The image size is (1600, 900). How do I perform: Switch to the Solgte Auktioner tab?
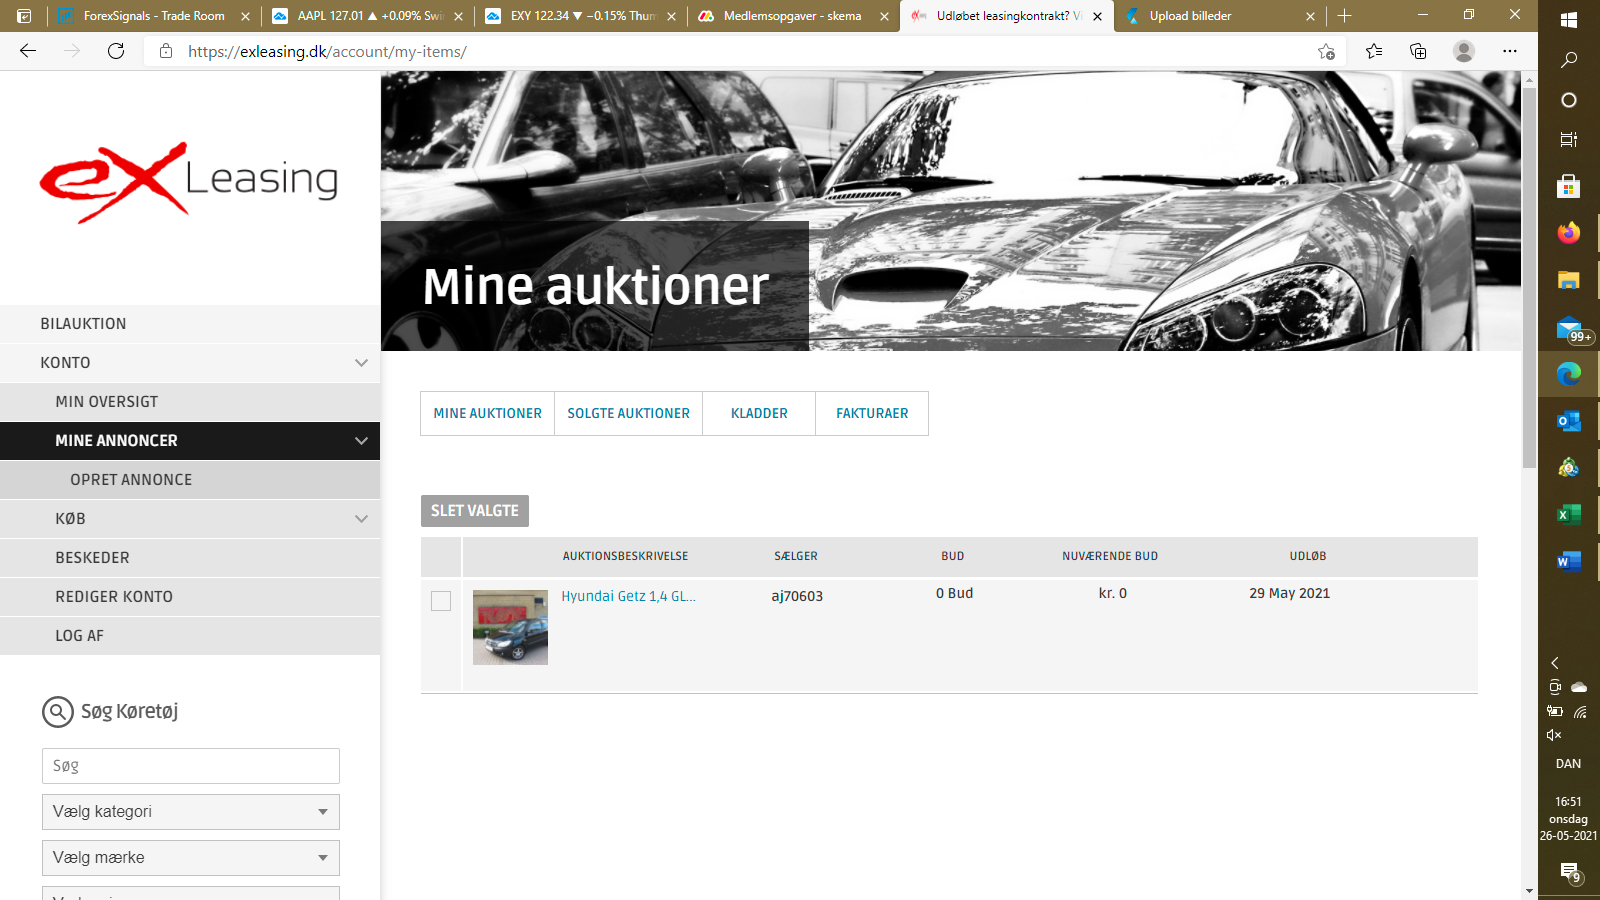(x=628, y=414)
